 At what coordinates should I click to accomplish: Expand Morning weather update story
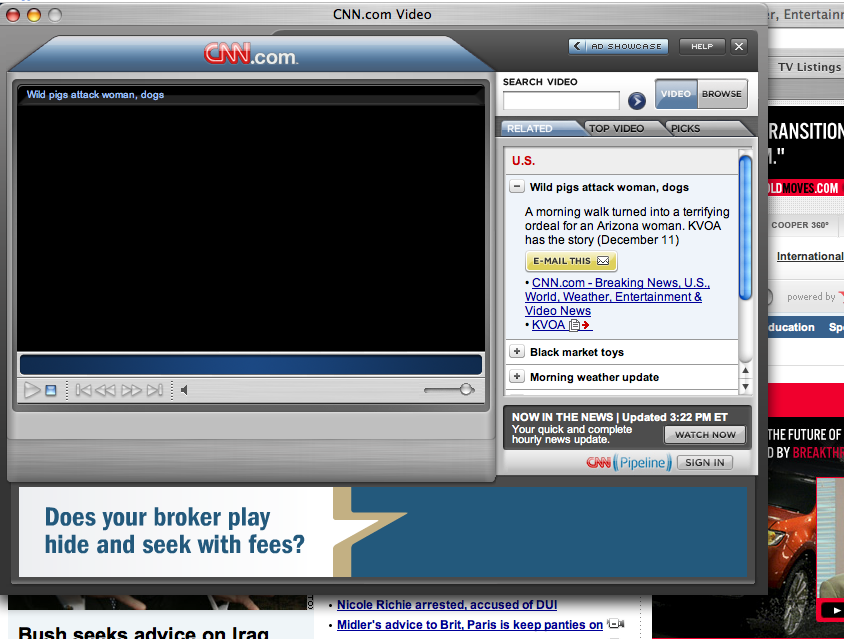[517, 376]
